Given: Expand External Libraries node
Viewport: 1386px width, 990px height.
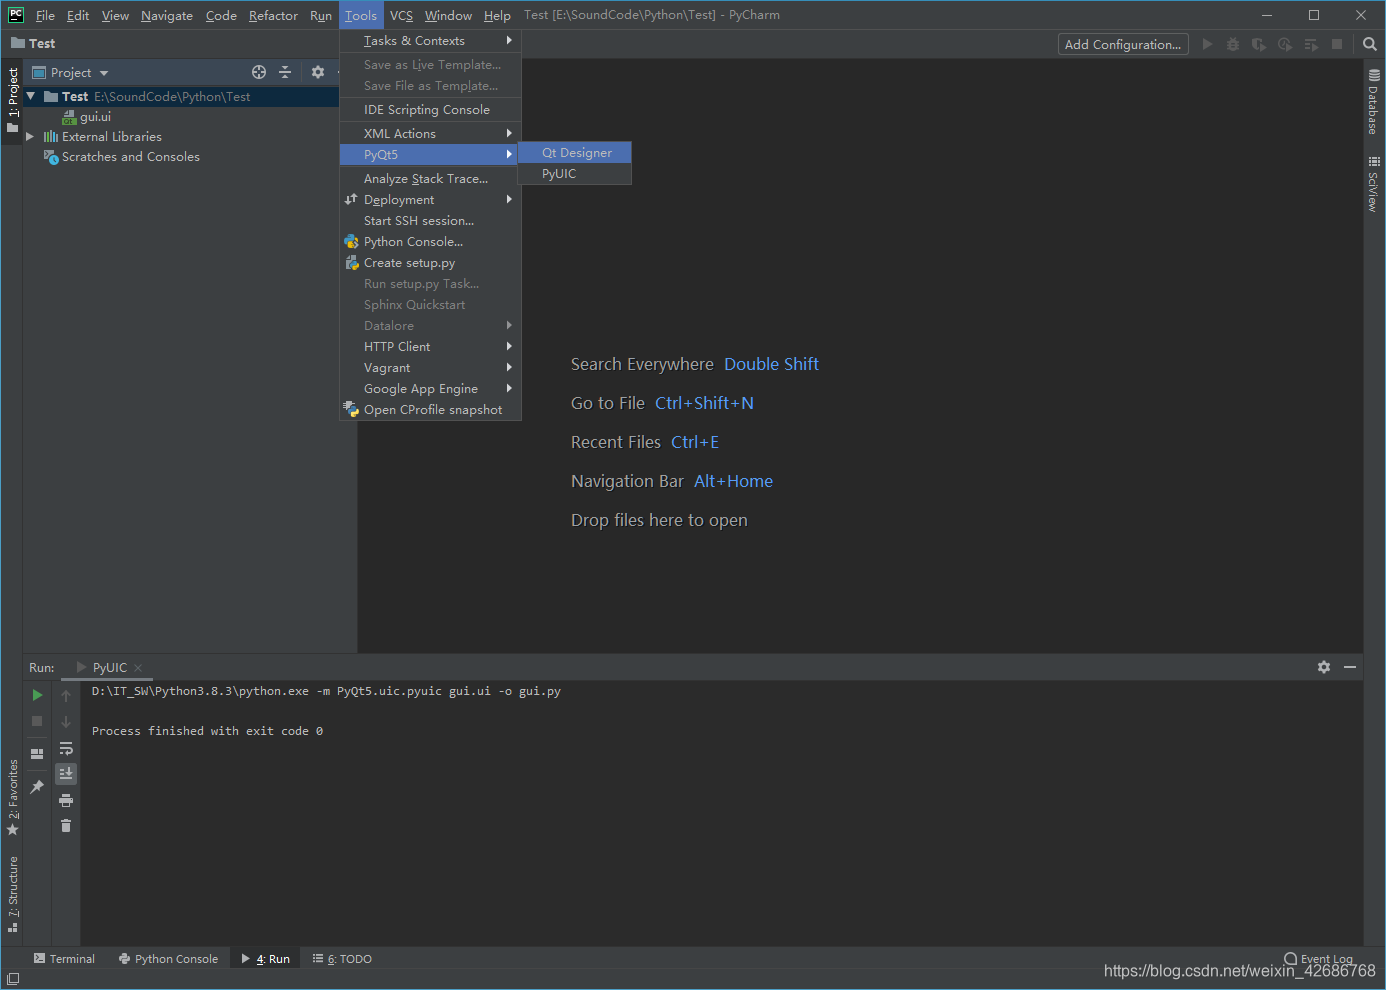Looking at the screenshot, I should point(30,136).
